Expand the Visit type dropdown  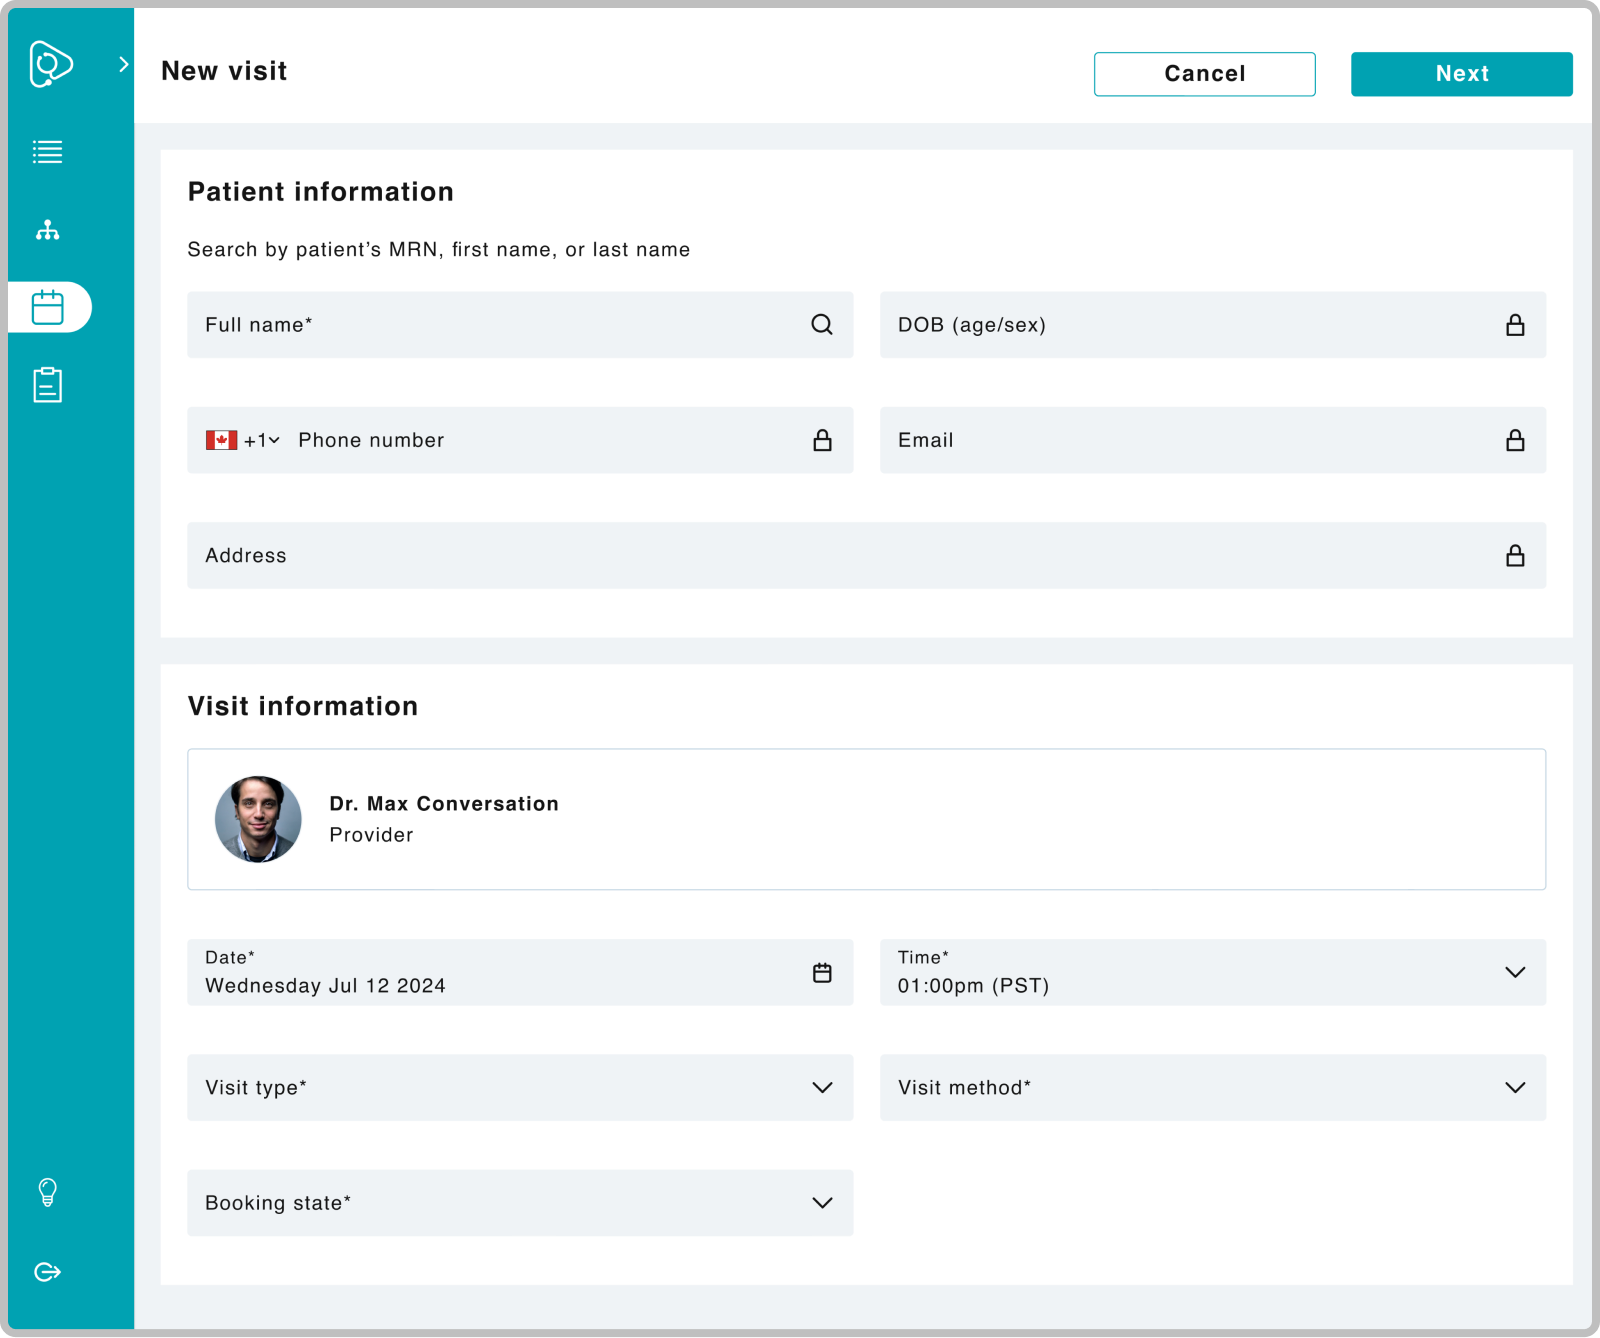pyautogui.click(x=821, y=1088)
